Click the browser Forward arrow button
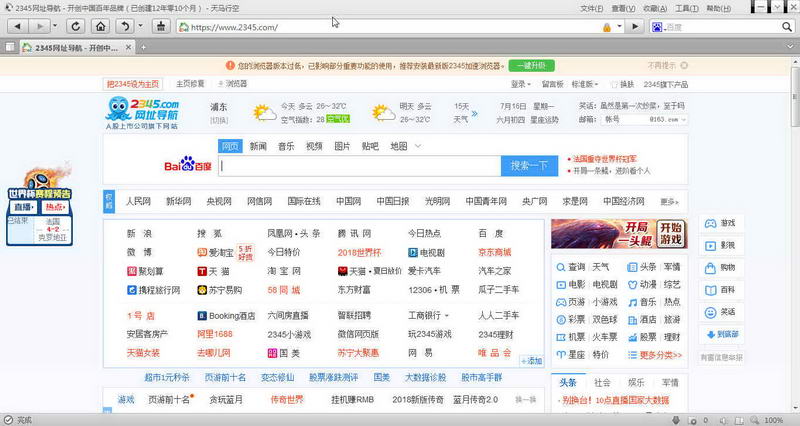The height and width of the screenshot is (426, 800). tap(39, 27)
